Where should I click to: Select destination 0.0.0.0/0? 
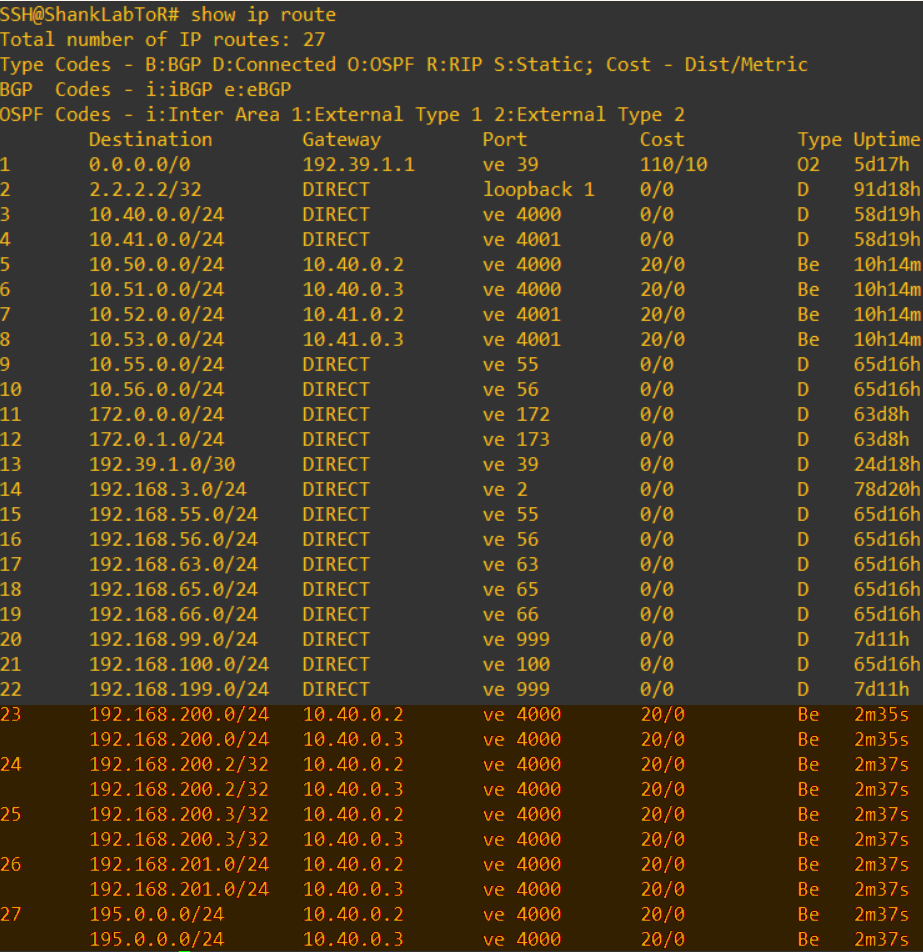point(140,164)
